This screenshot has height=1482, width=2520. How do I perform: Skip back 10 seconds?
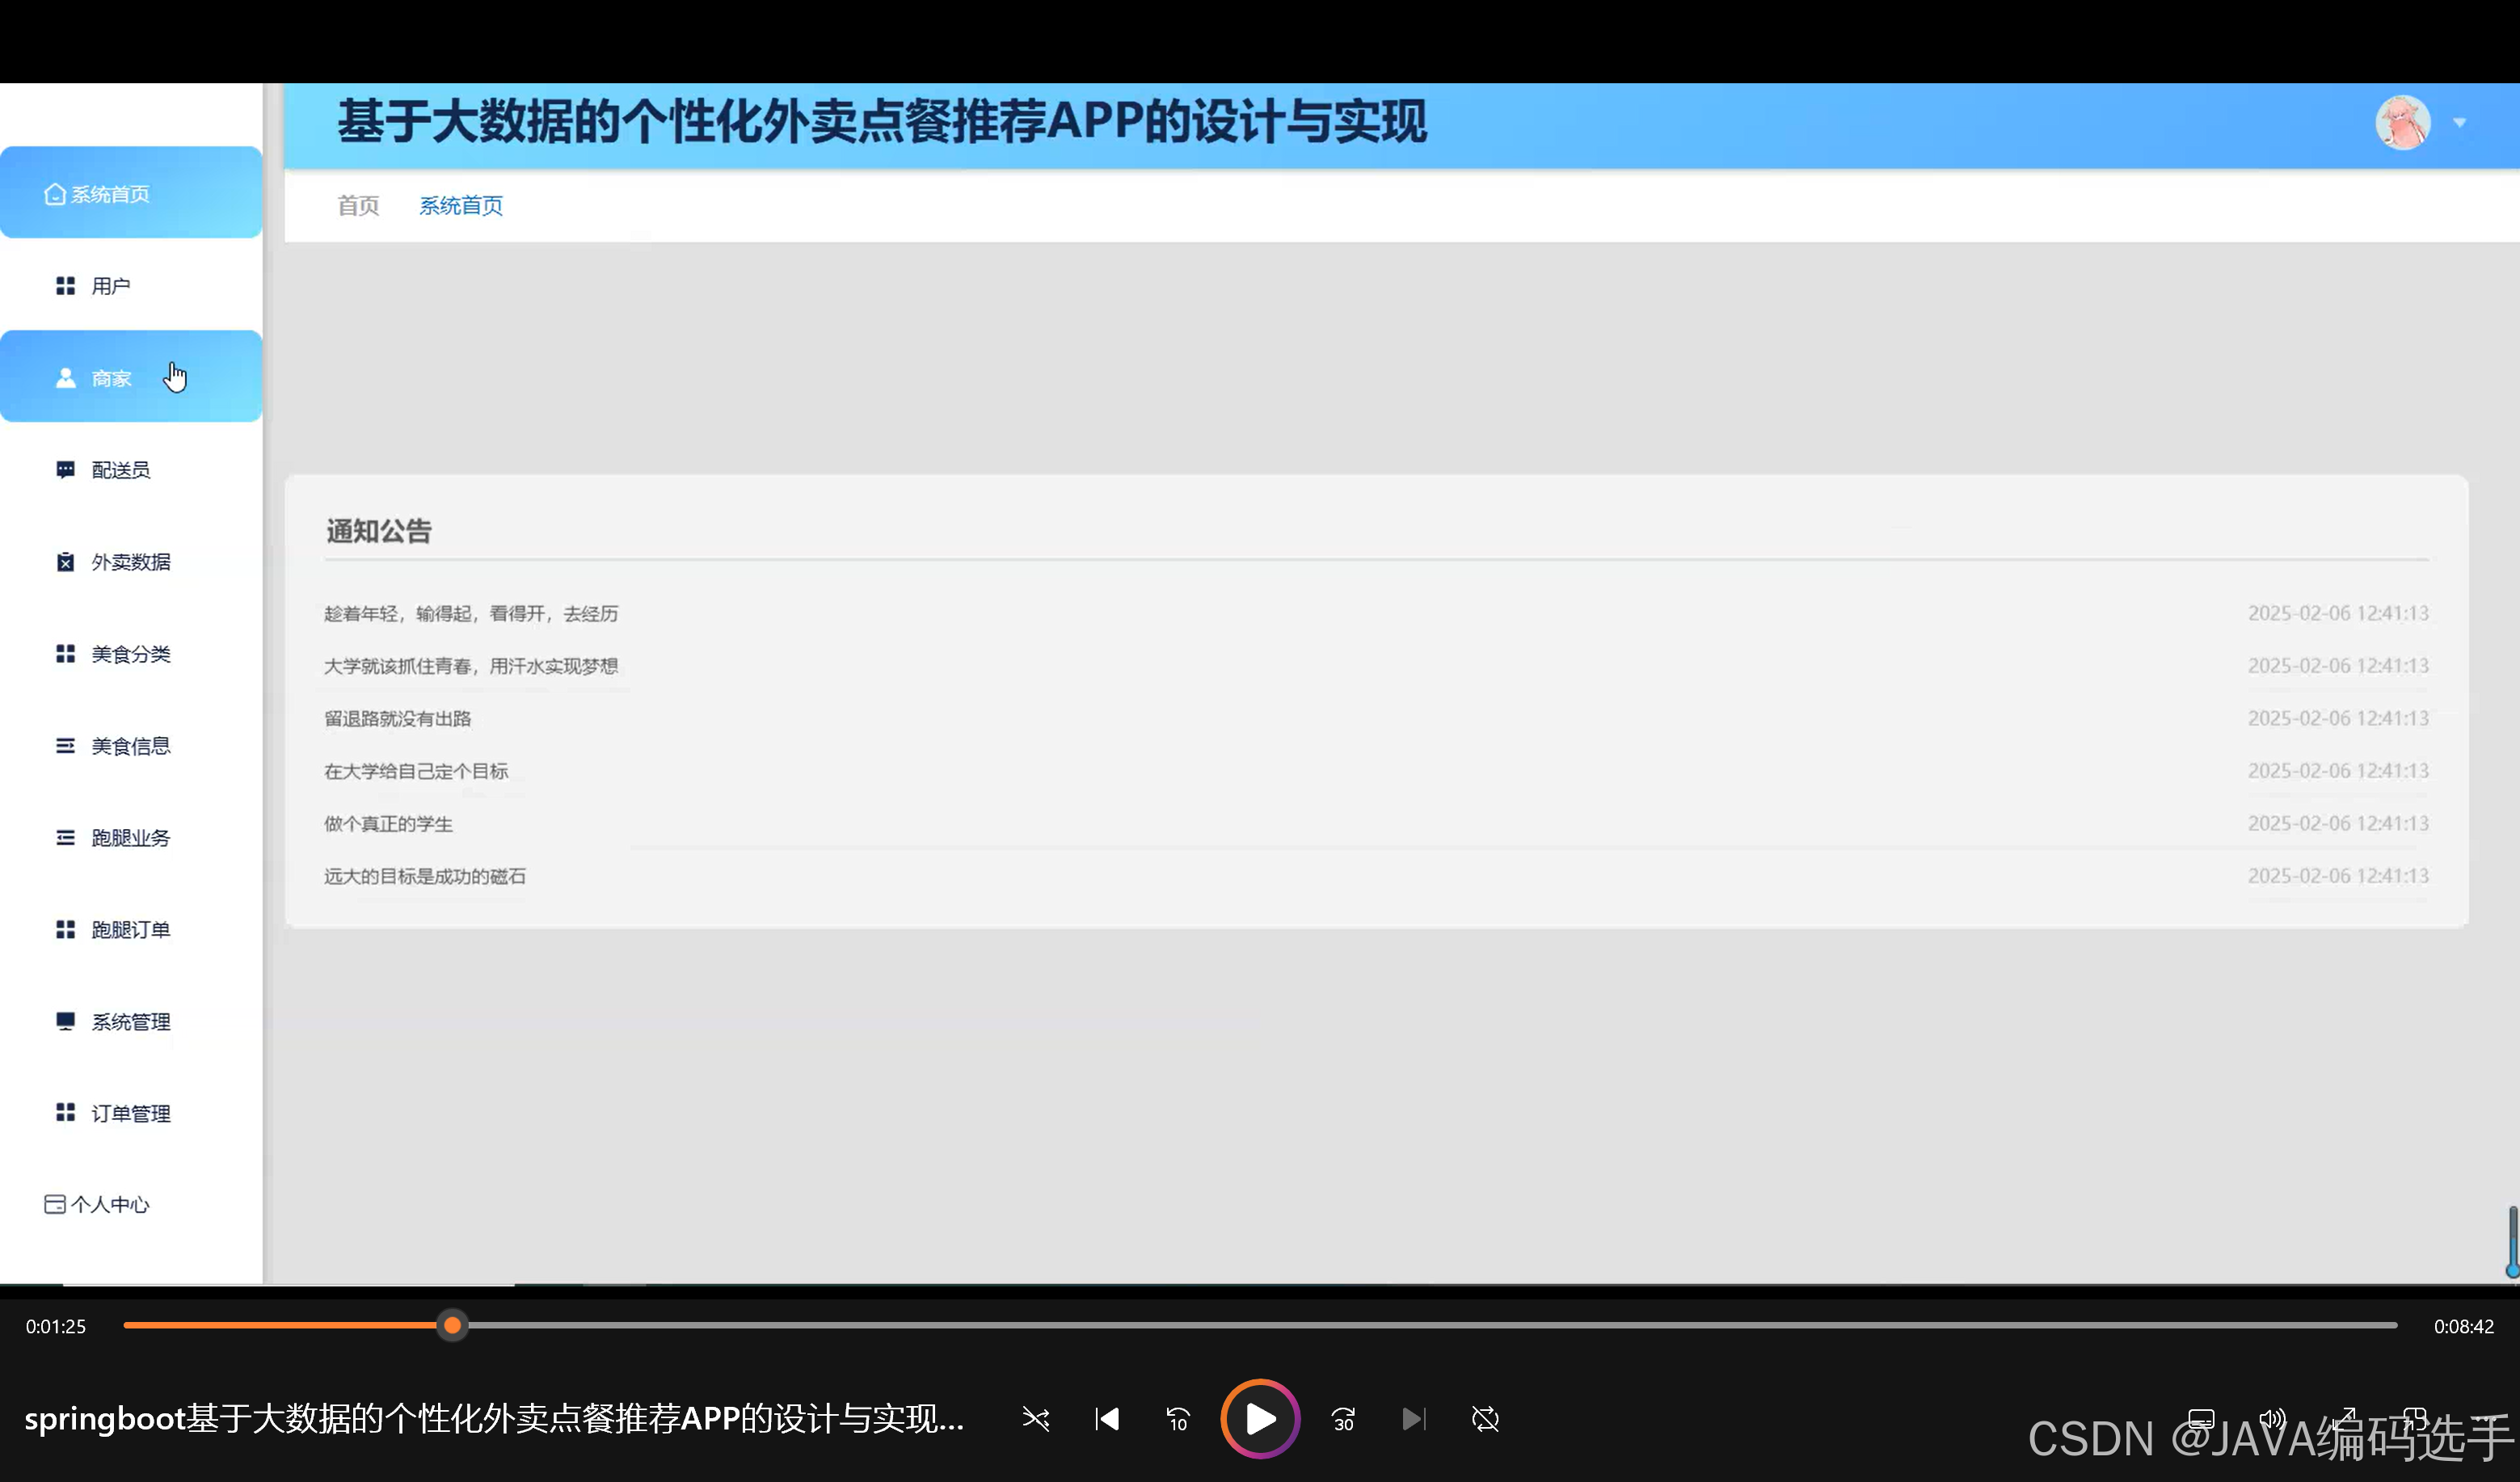click(x=1178, y=1418)
